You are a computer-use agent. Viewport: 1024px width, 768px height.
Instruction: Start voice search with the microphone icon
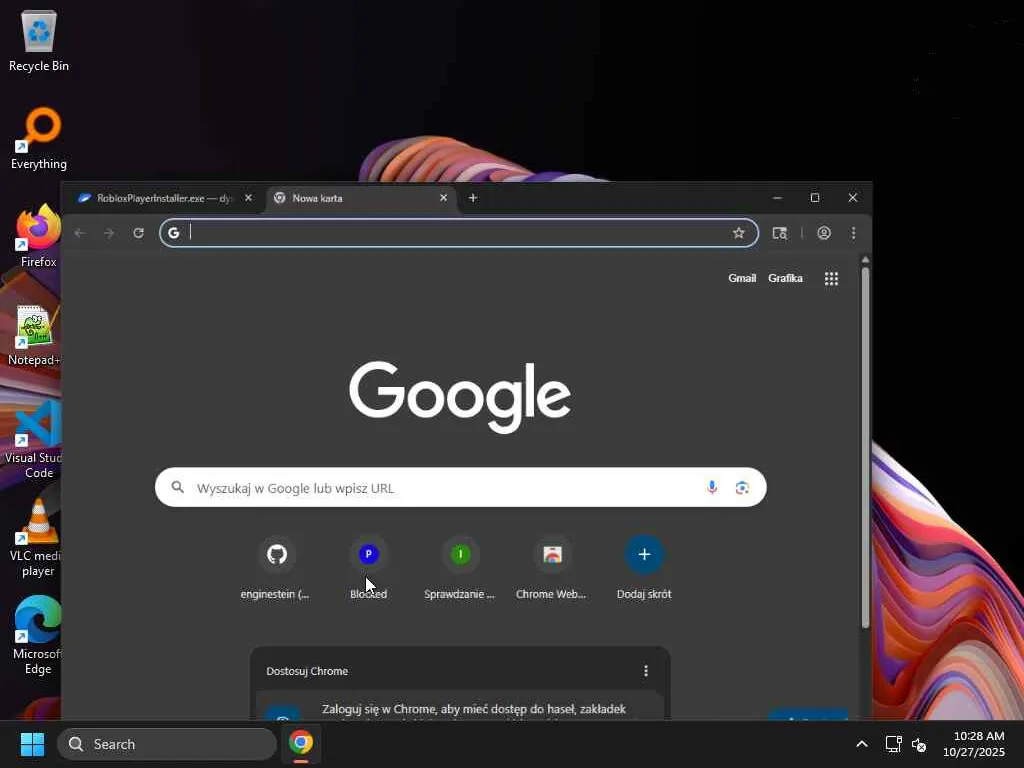[x=712, y=487]
